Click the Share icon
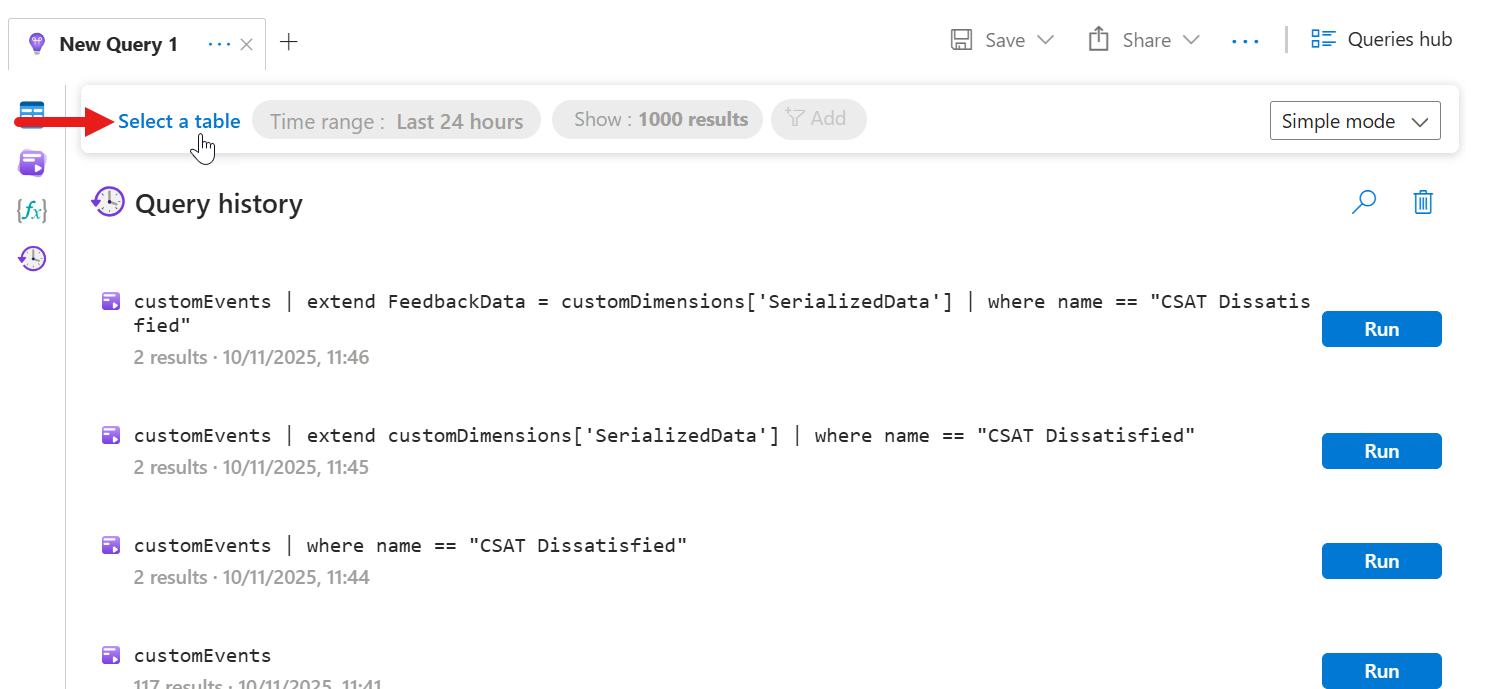The image size is (1495, 689). pos(1099,39)
